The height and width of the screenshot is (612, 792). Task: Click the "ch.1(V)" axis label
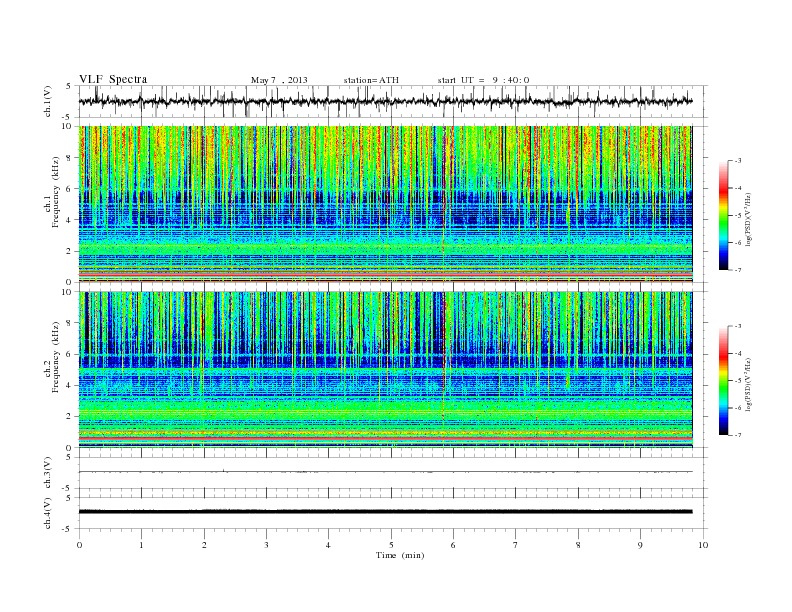coord(48,101)
